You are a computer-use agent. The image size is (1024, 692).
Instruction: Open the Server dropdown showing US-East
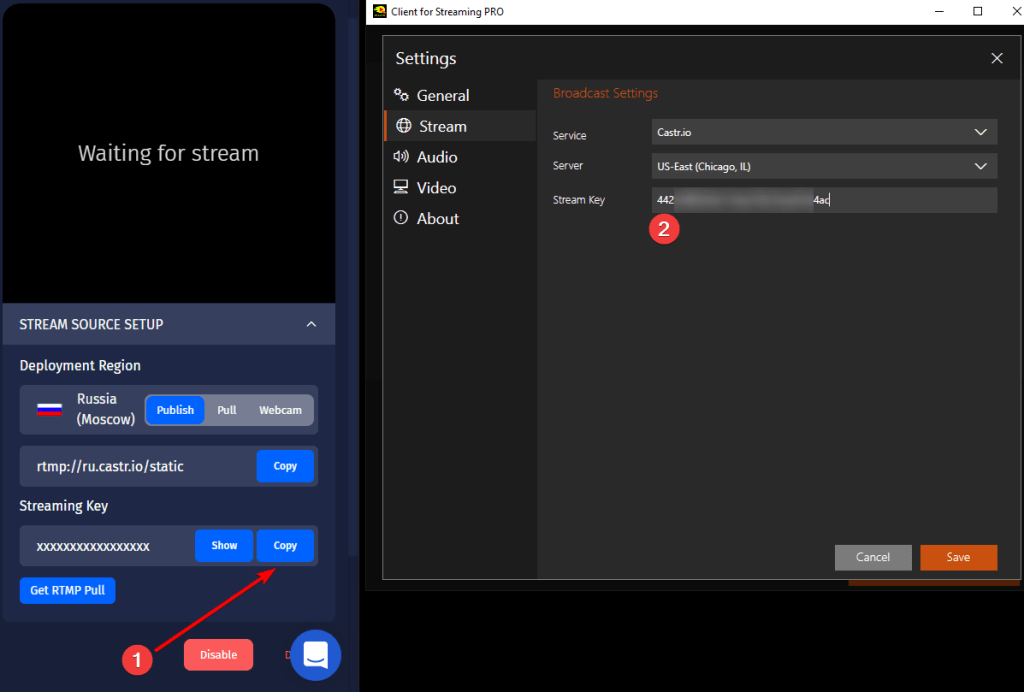click(824, 165)
